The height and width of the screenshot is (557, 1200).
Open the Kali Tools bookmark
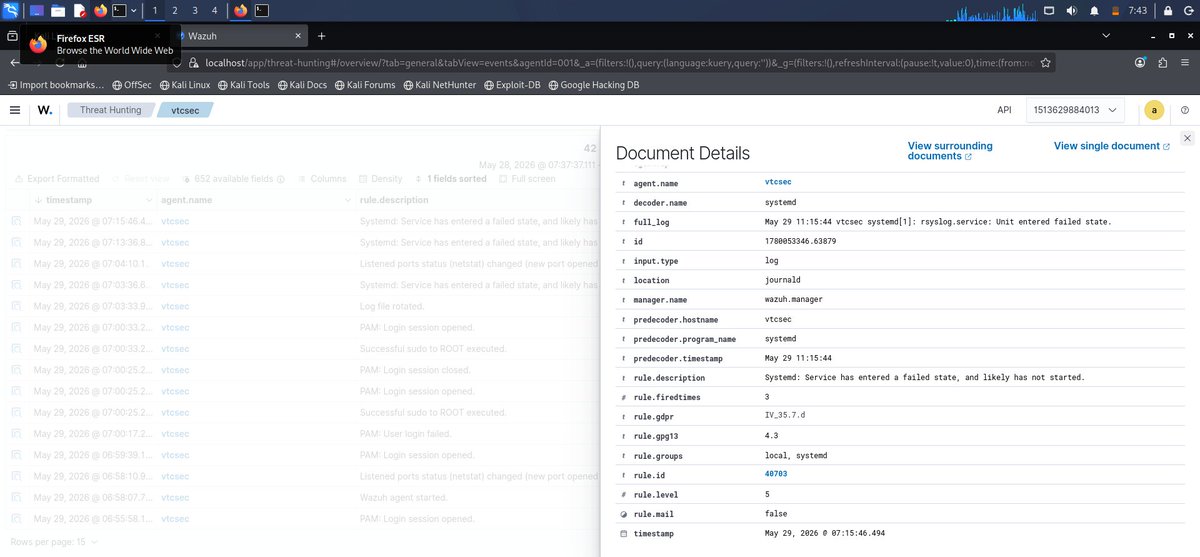[x=244, y=85]
